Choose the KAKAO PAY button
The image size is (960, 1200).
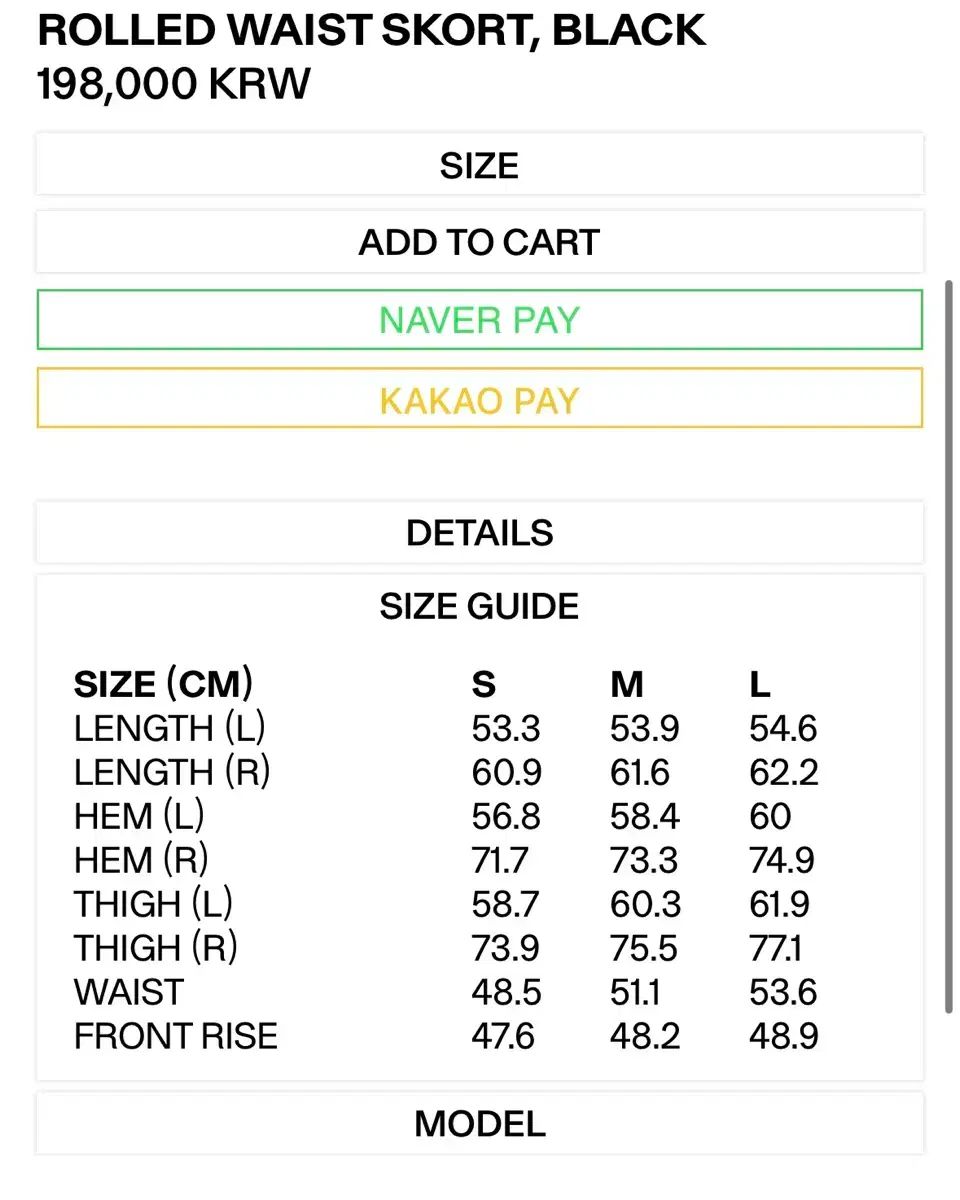point(479,399)
